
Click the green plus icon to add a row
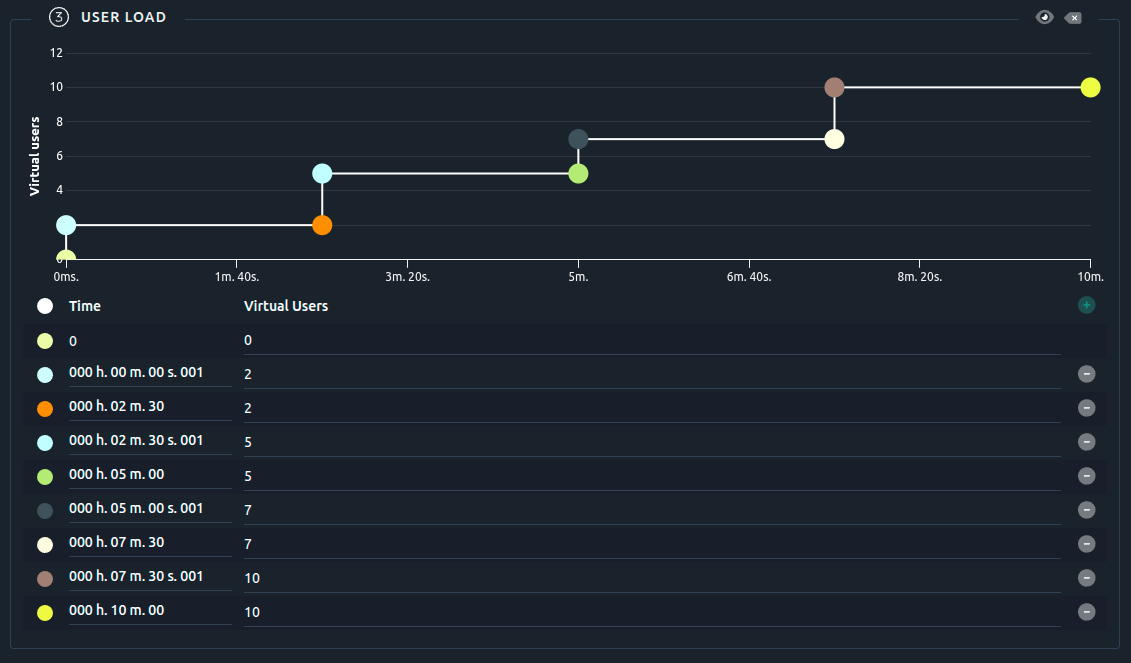click(1086, 304)
